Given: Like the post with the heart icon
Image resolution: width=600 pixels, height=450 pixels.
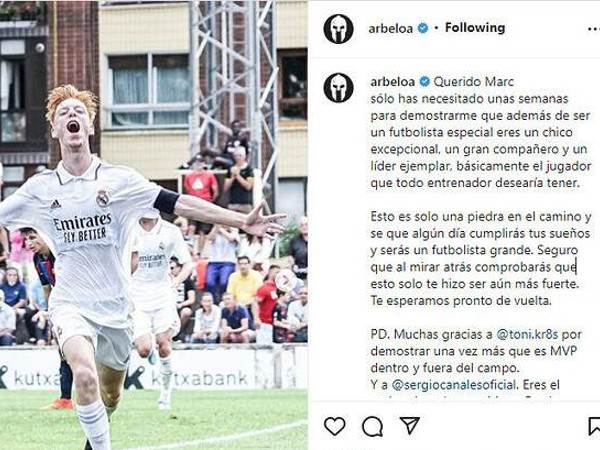Looking at the screenshot, I should coord(334,426).
